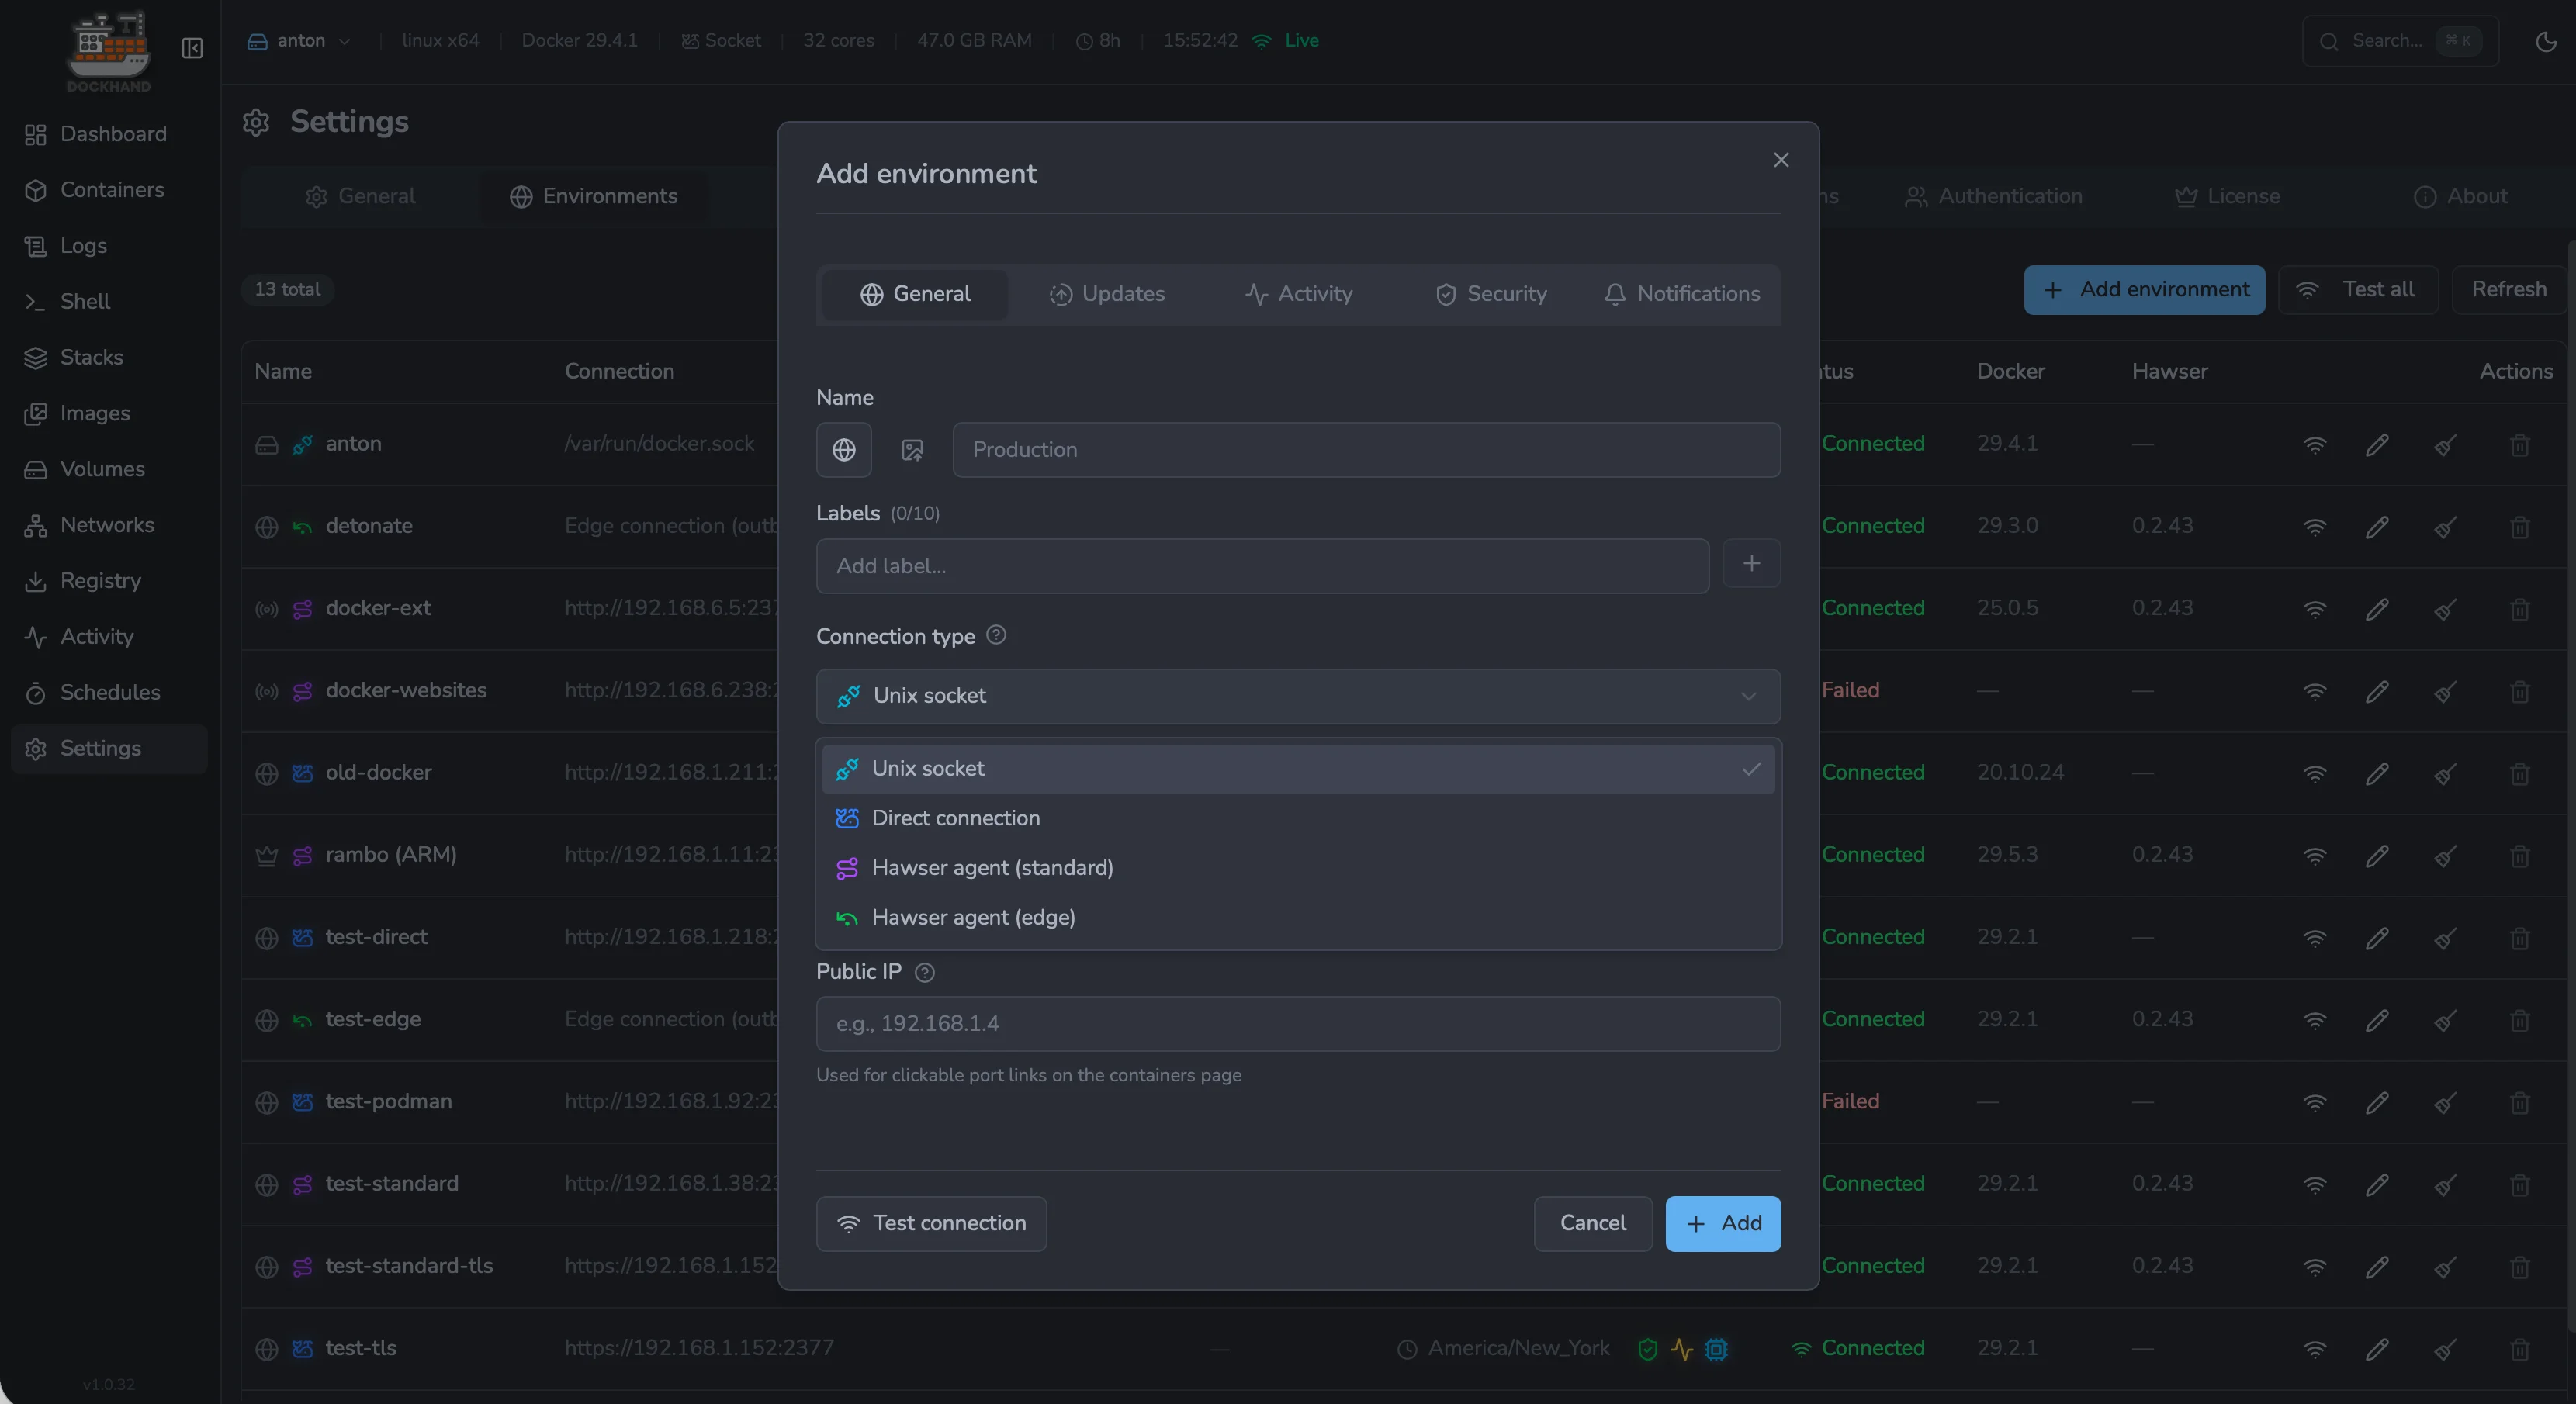The height and width of the screenshot is (1404, 2576).
Task: Click the Test connection button
Action: click(931, 1224)
